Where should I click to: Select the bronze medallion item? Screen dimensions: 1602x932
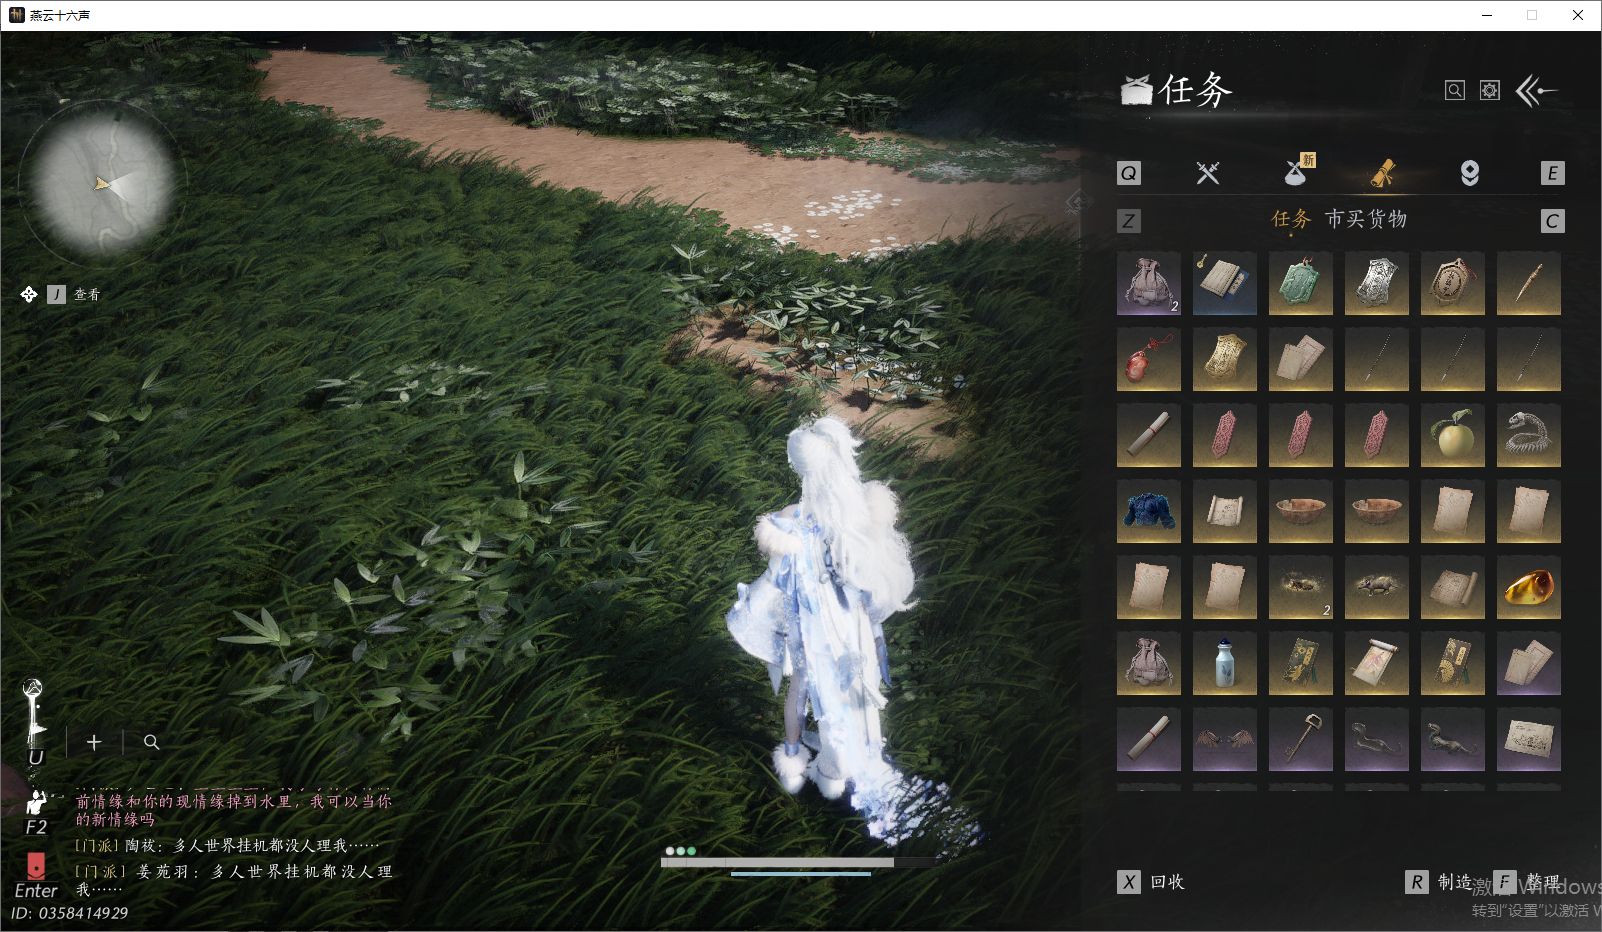point(1453,284)
